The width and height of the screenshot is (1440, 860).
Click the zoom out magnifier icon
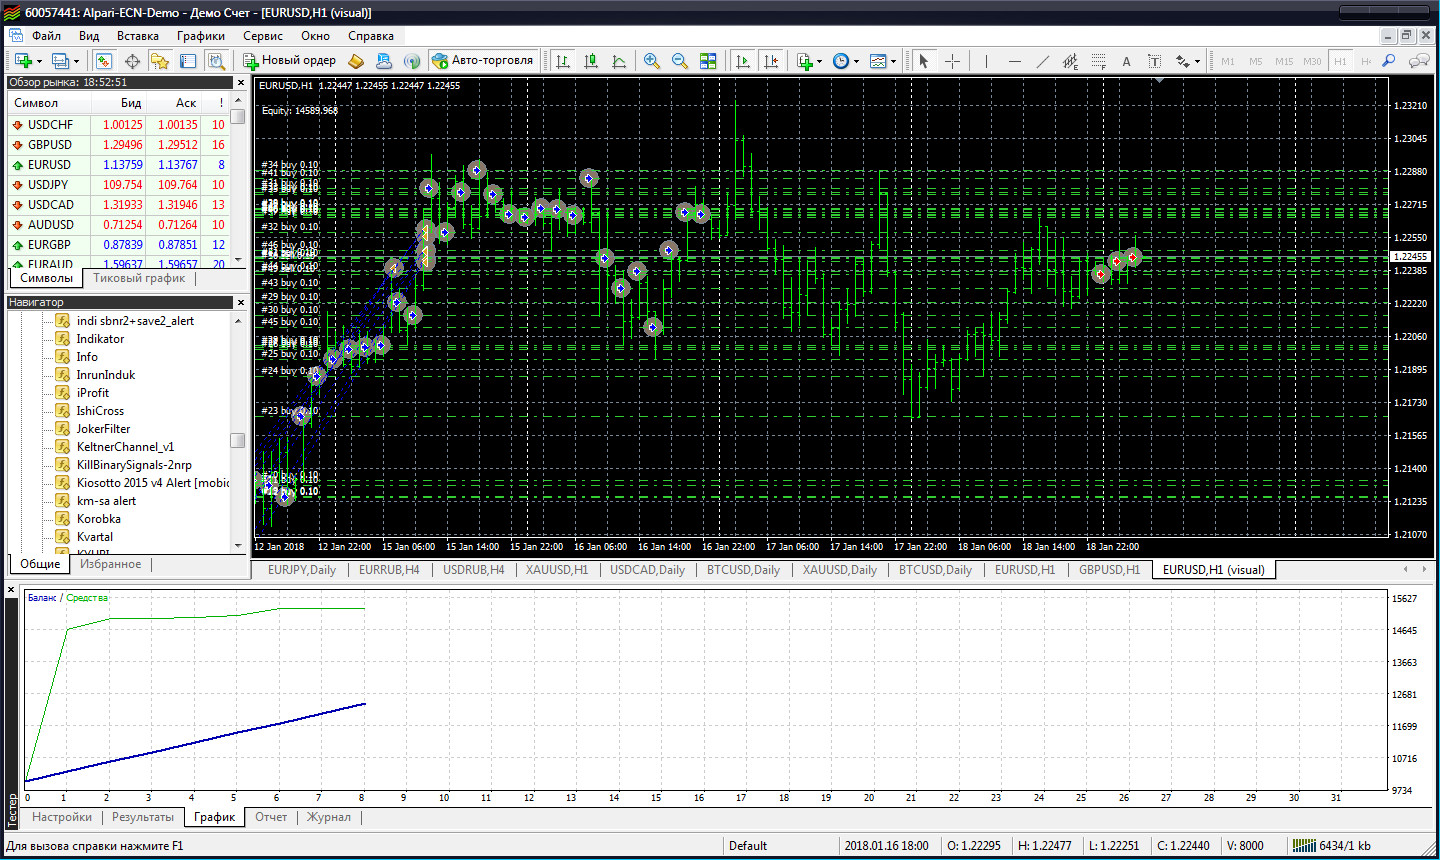(x=680, y=61)
